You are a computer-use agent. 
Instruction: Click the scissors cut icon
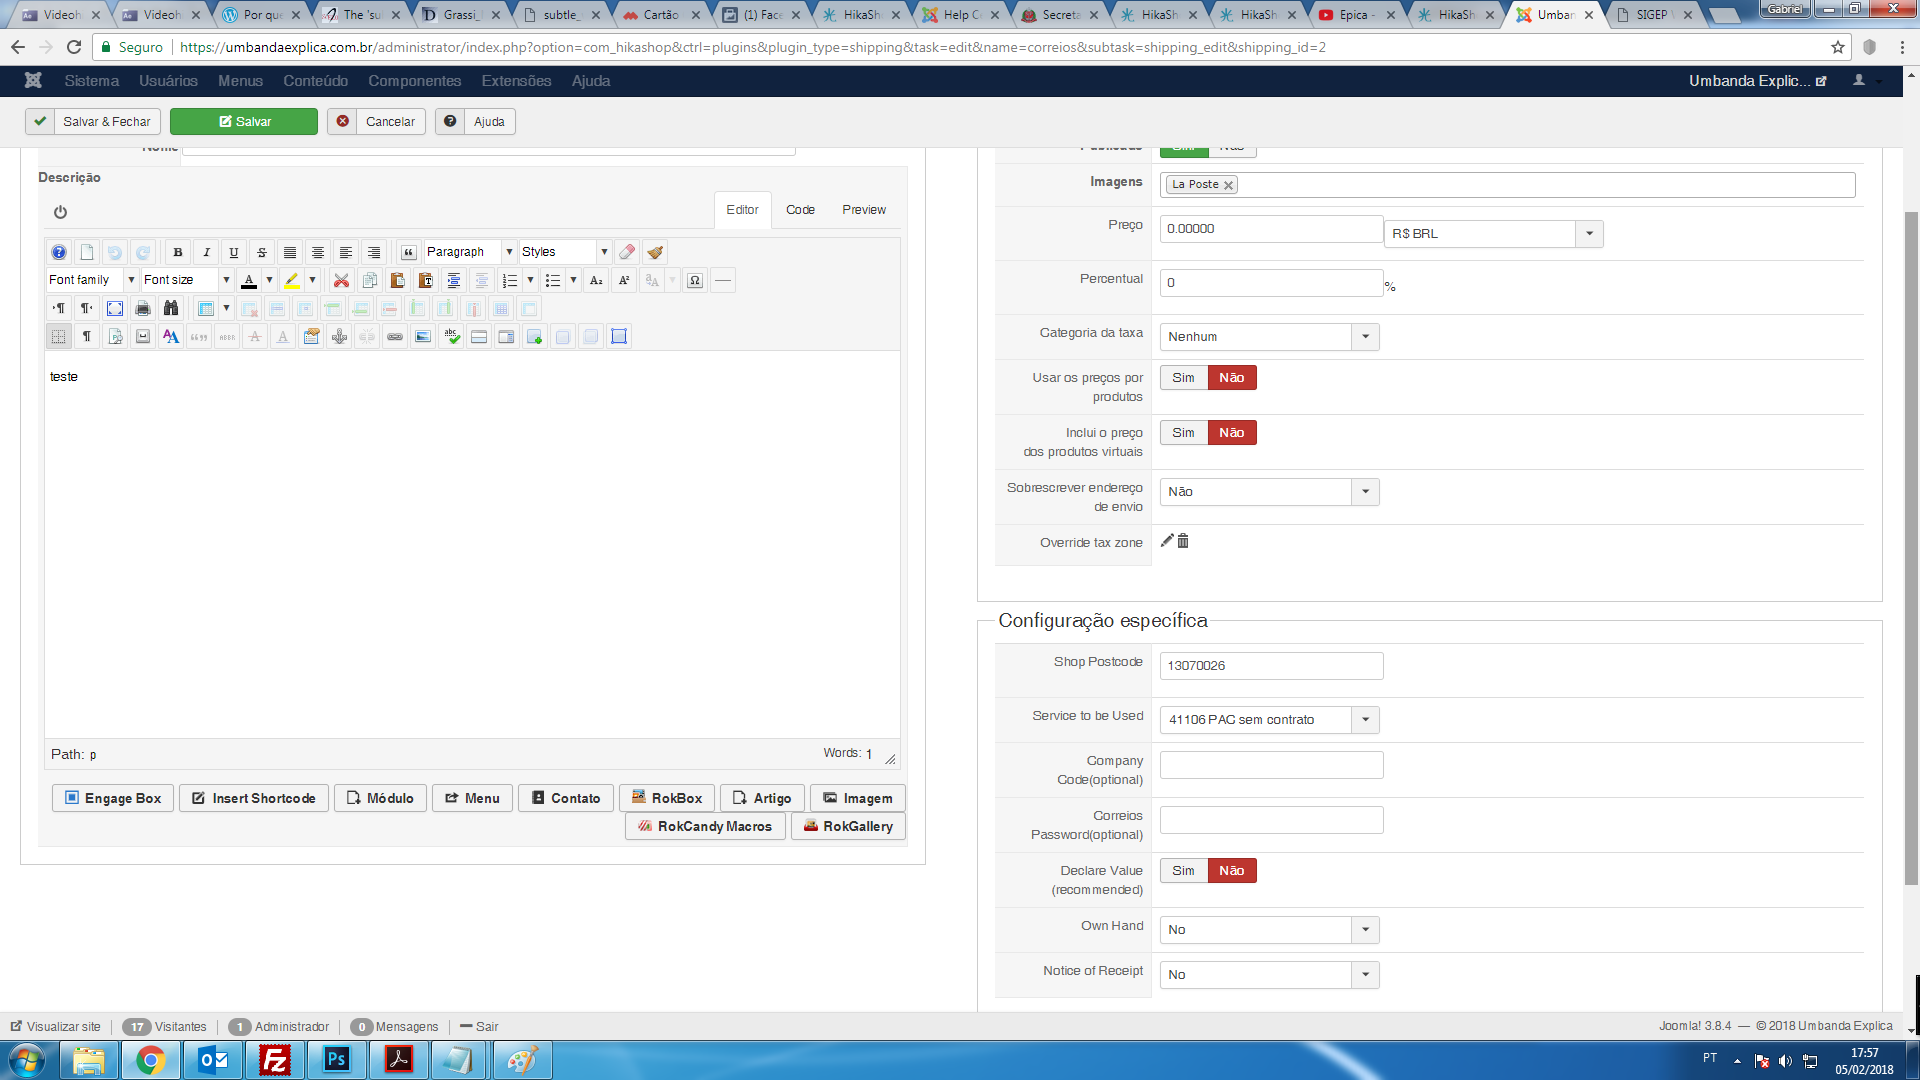(x=341, y=280)
